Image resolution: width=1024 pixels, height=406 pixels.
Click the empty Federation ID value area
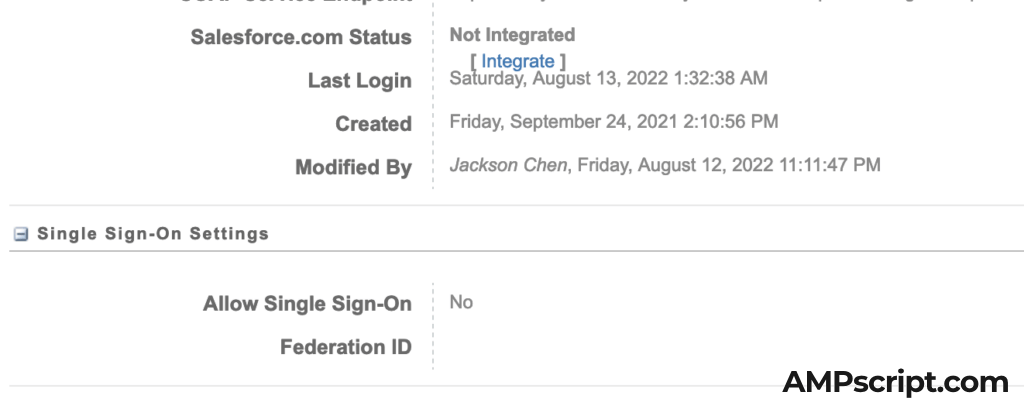point(600,348)
